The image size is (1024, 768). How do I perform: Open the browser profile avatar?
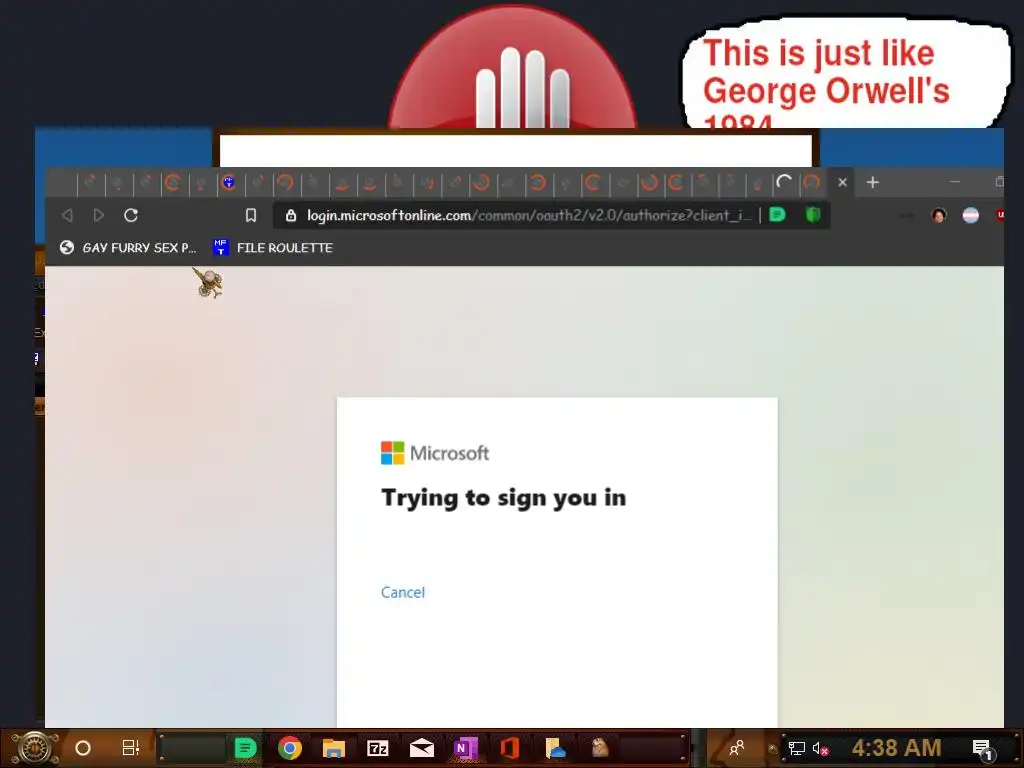click(938, 215)
